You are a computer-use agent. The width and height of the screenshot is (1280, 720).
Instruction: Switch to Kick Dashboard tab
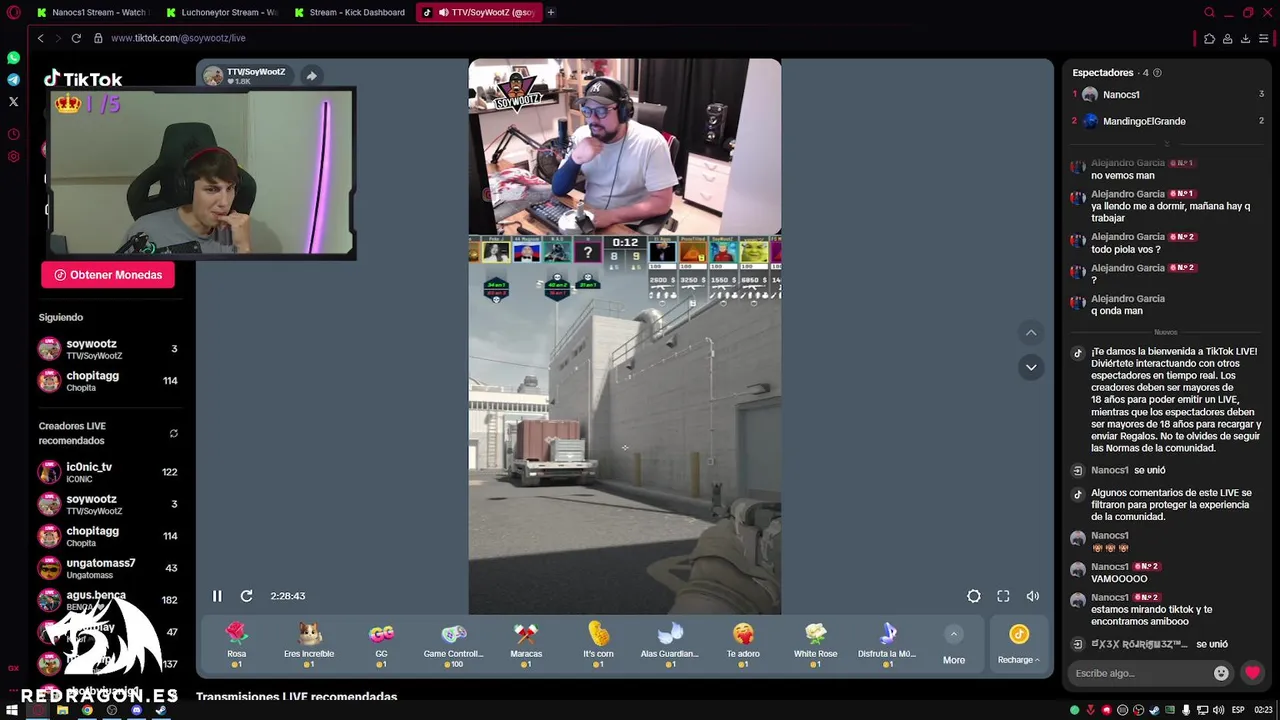[350, 12]
